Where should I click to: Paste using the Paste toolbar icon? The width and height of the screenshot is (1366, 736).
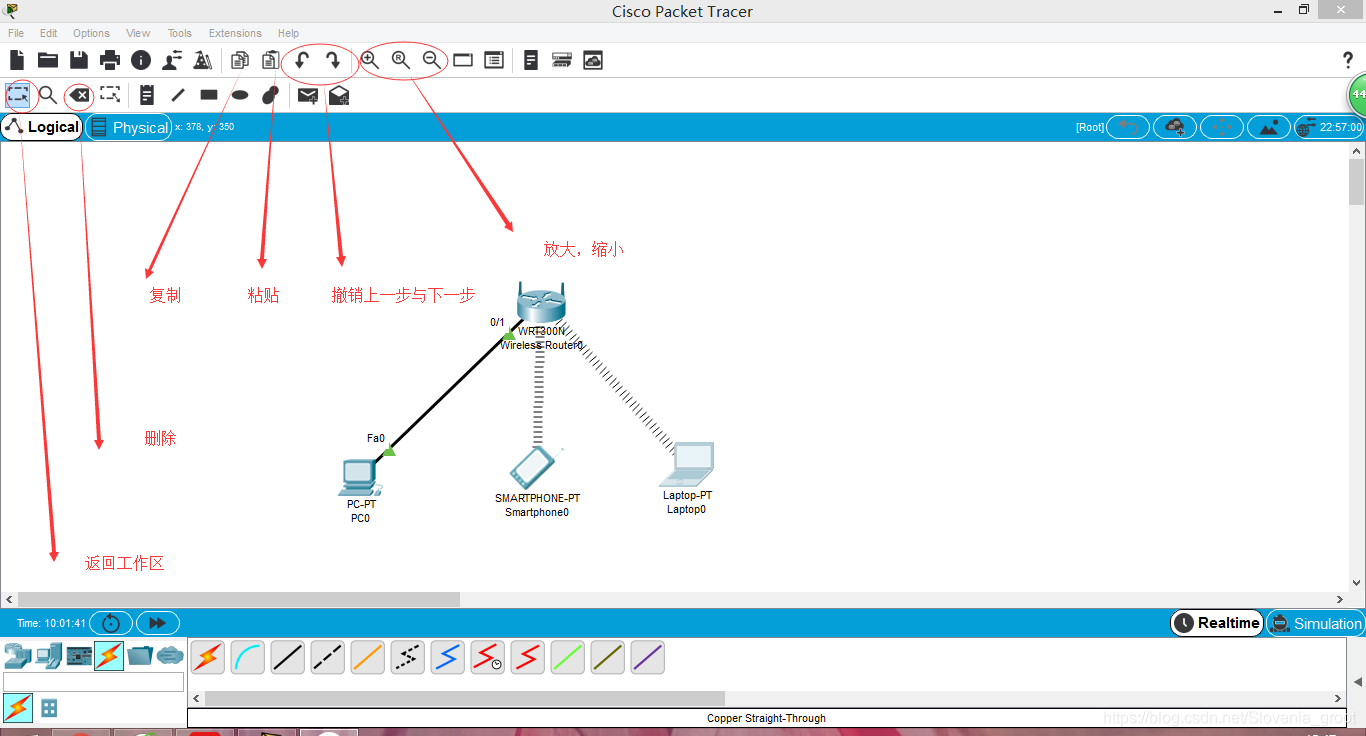(270, 60)
